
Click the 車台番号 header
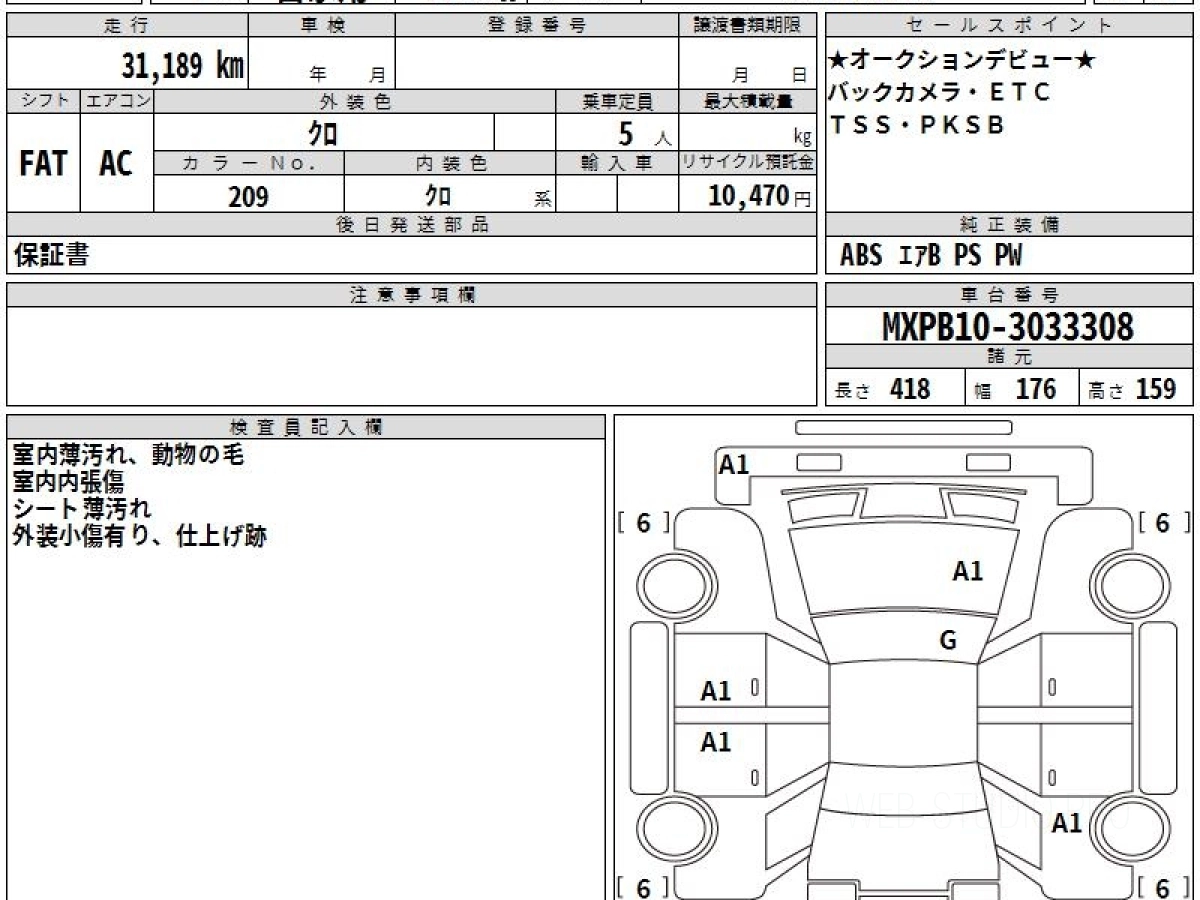(x=1010, y=295)
